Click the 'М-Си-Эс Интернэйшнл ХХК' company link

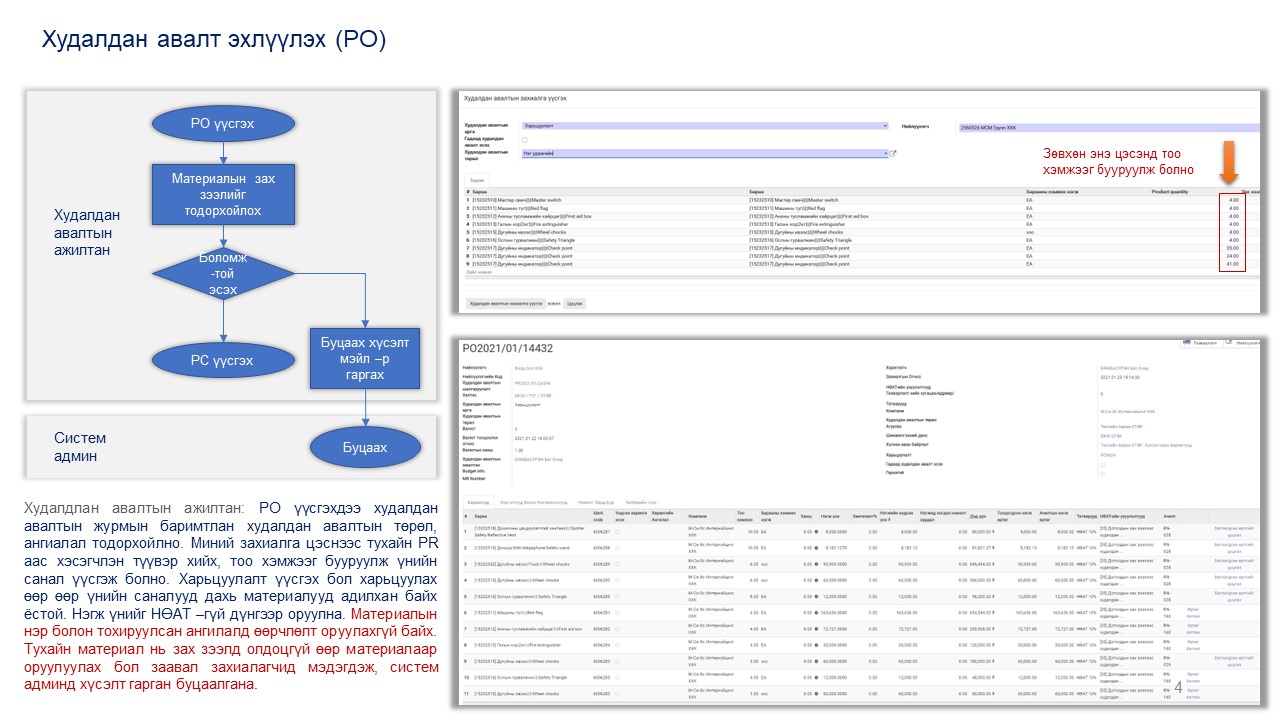(1128, 411)
